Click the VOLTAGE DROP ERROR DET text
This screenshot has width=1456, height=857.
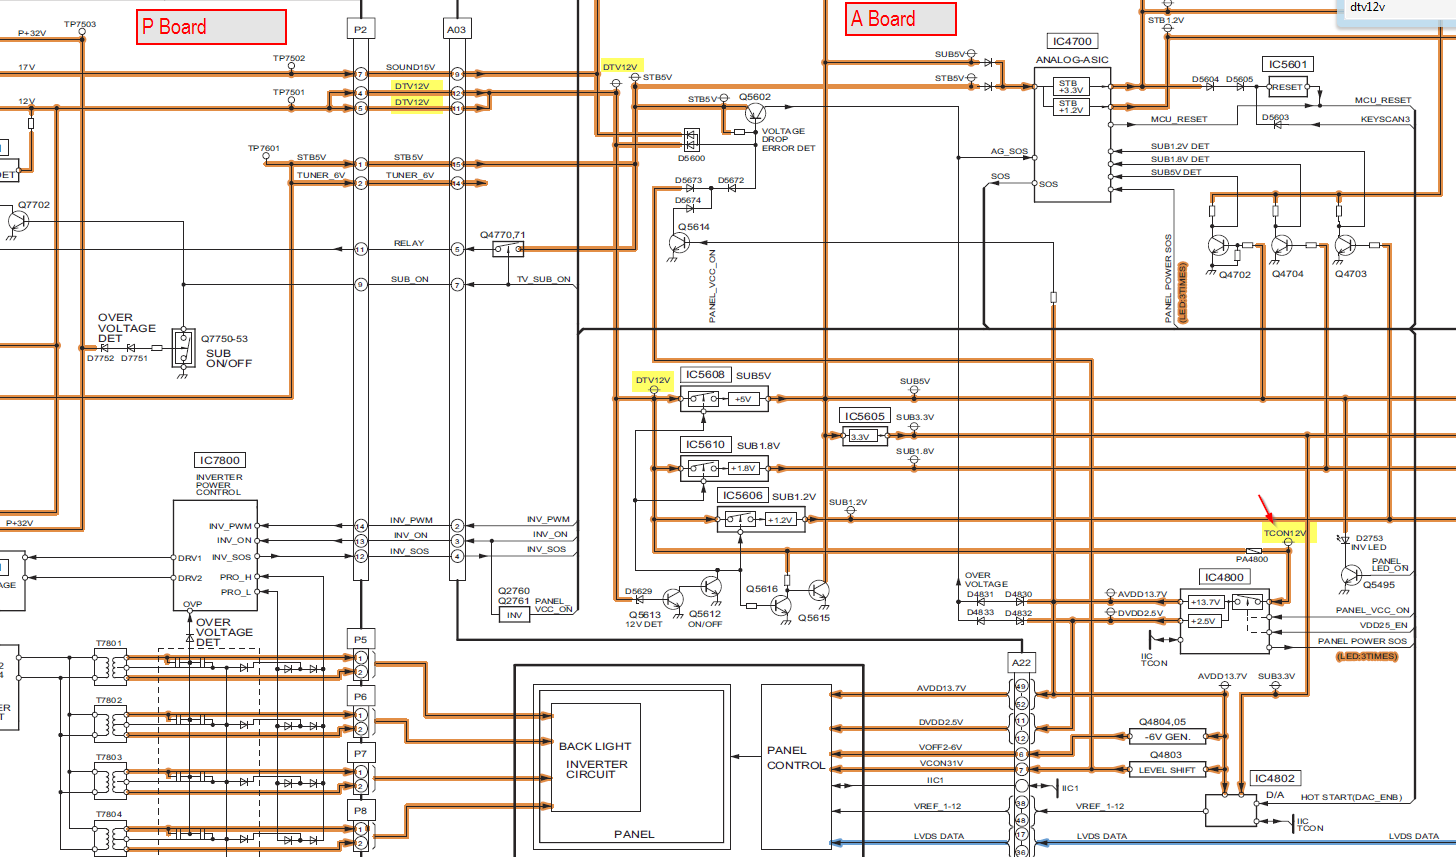pos(788,140)
